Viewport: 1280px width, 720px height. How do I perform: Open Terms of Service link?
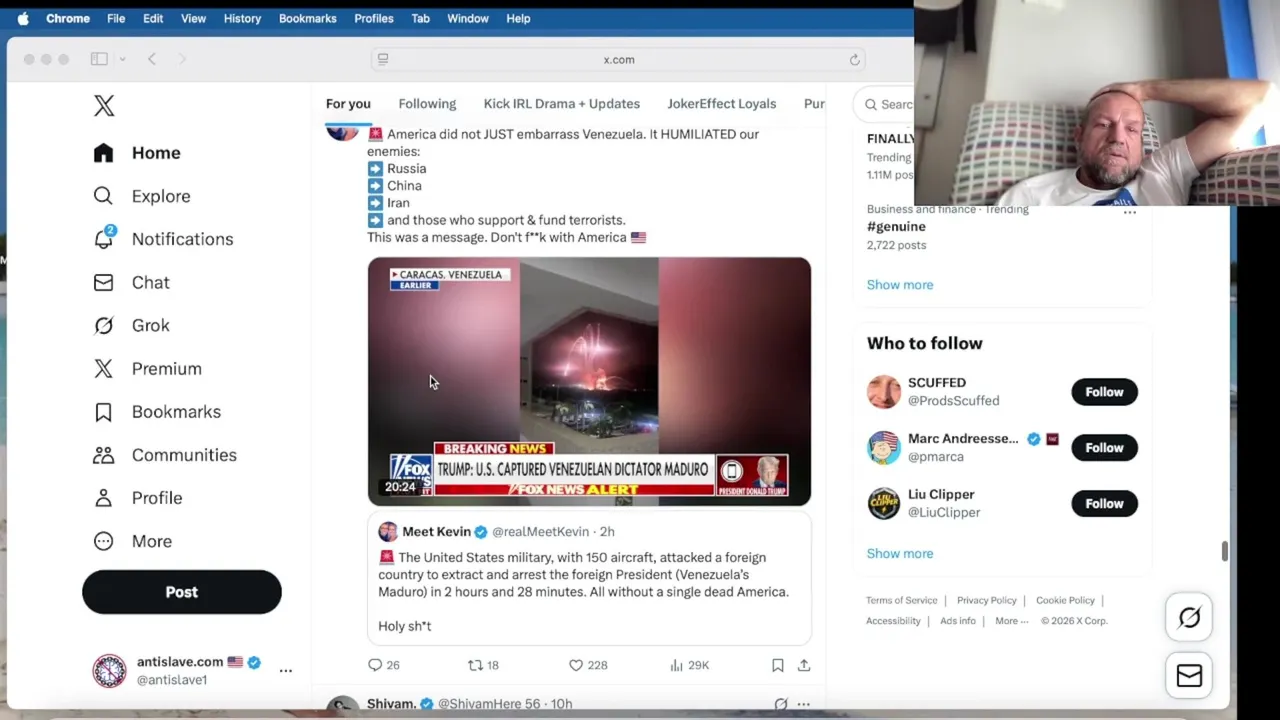click(901, 601)
